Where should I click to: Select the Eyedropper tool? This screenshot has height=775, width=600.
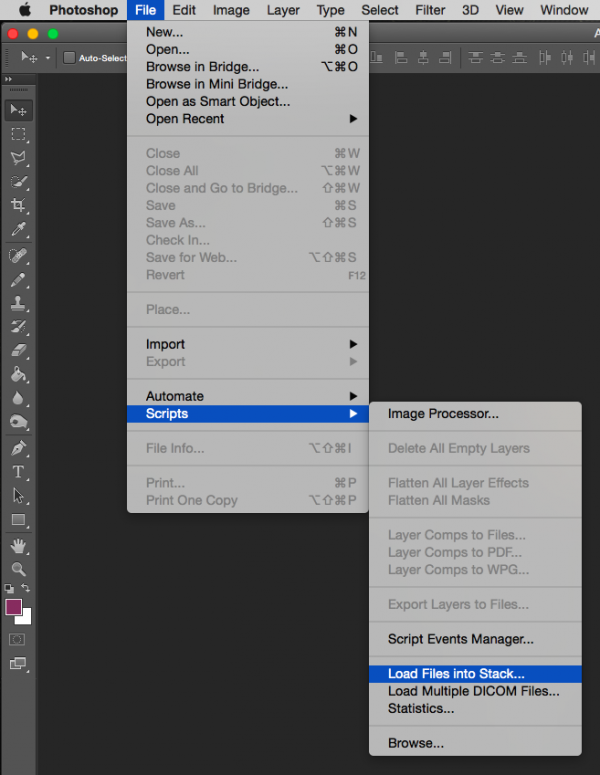coord(18,230)
